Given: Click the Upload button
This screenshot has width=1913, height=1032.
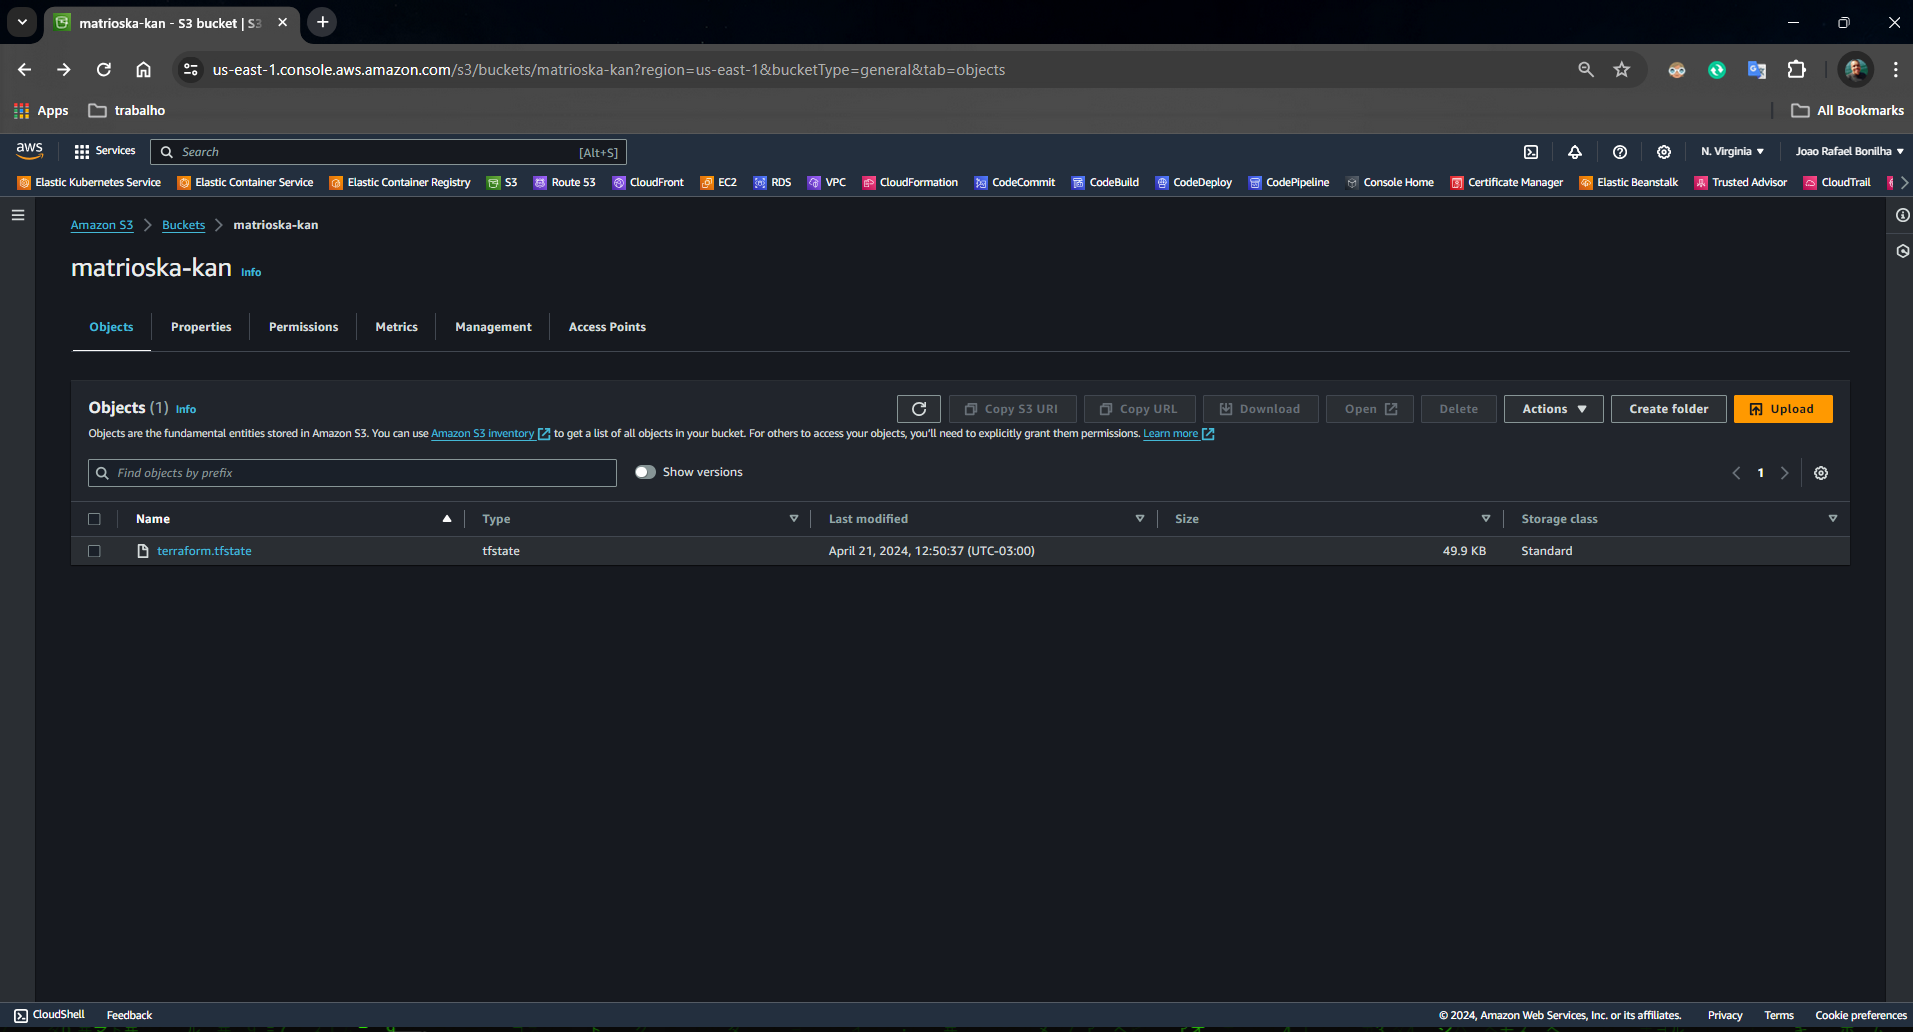Looking at the screenshot, I should click(x=1783, y=409).
